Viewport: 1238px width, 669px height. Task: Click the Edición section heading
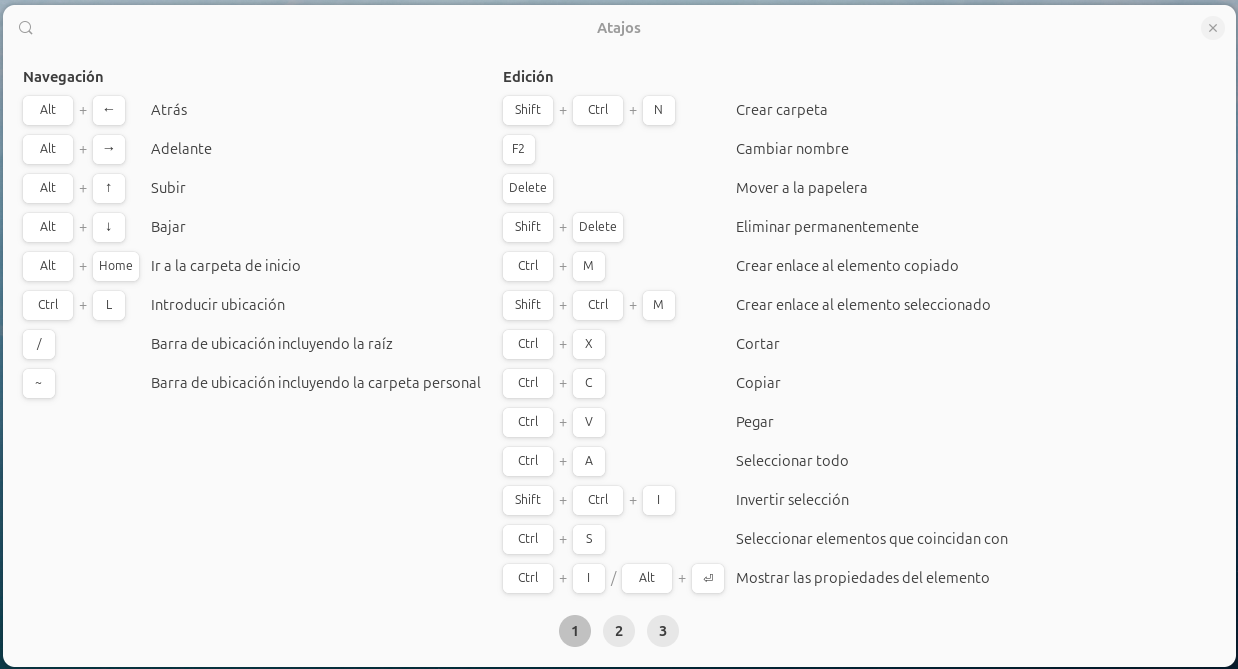528,77
